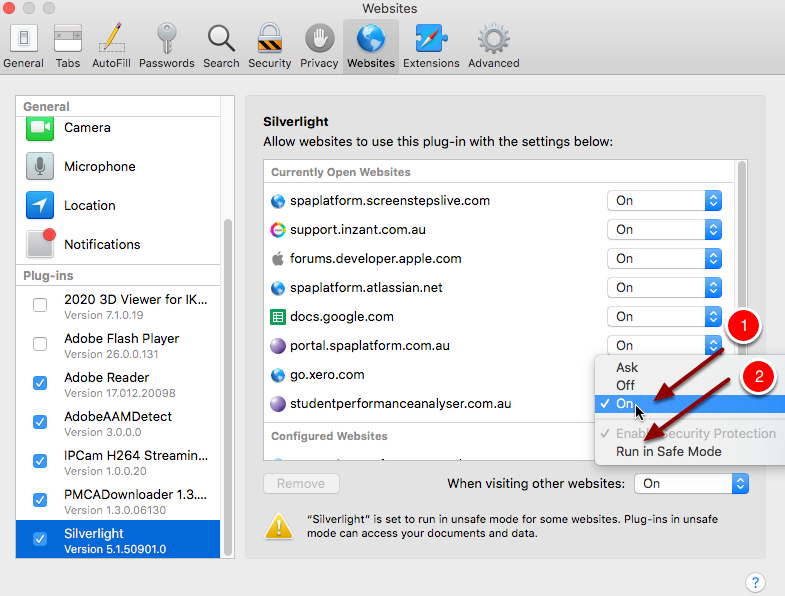
Task: Uncheck the Silverlight plug-in checkbox
Action: [40, 539]
